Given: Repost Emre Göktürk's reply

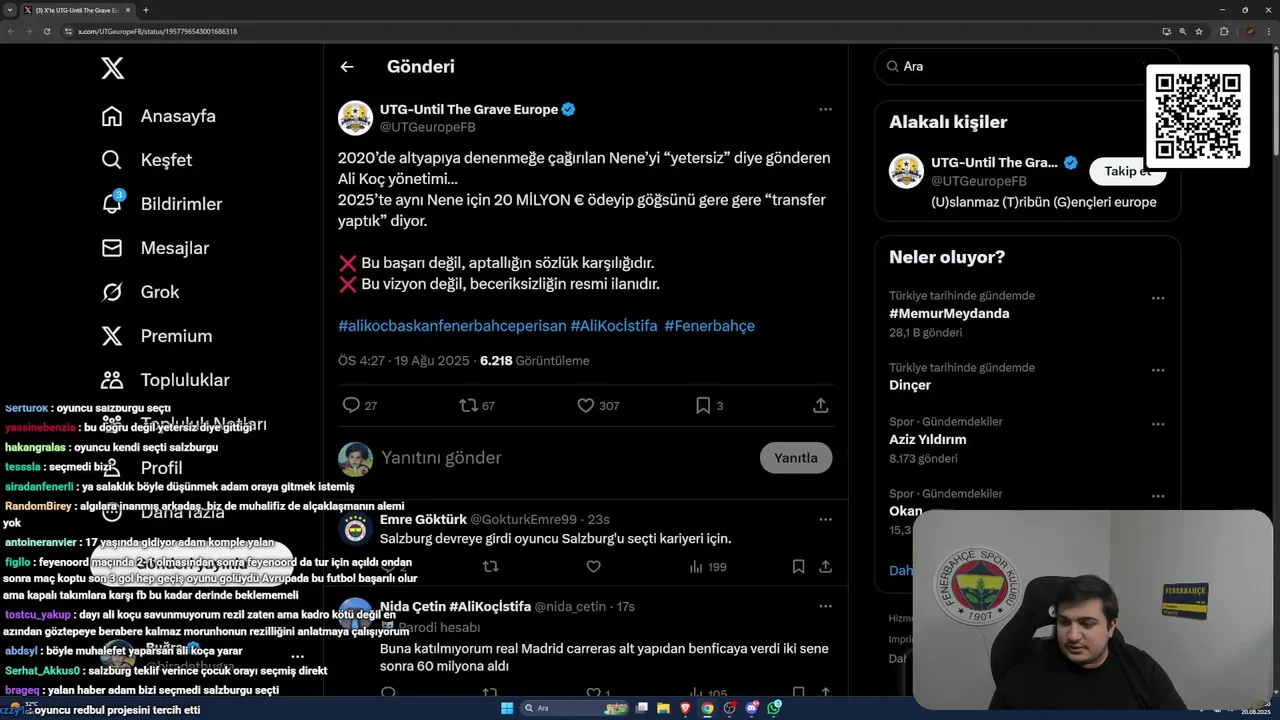Looking at the screenshot, I should (490, 566).
